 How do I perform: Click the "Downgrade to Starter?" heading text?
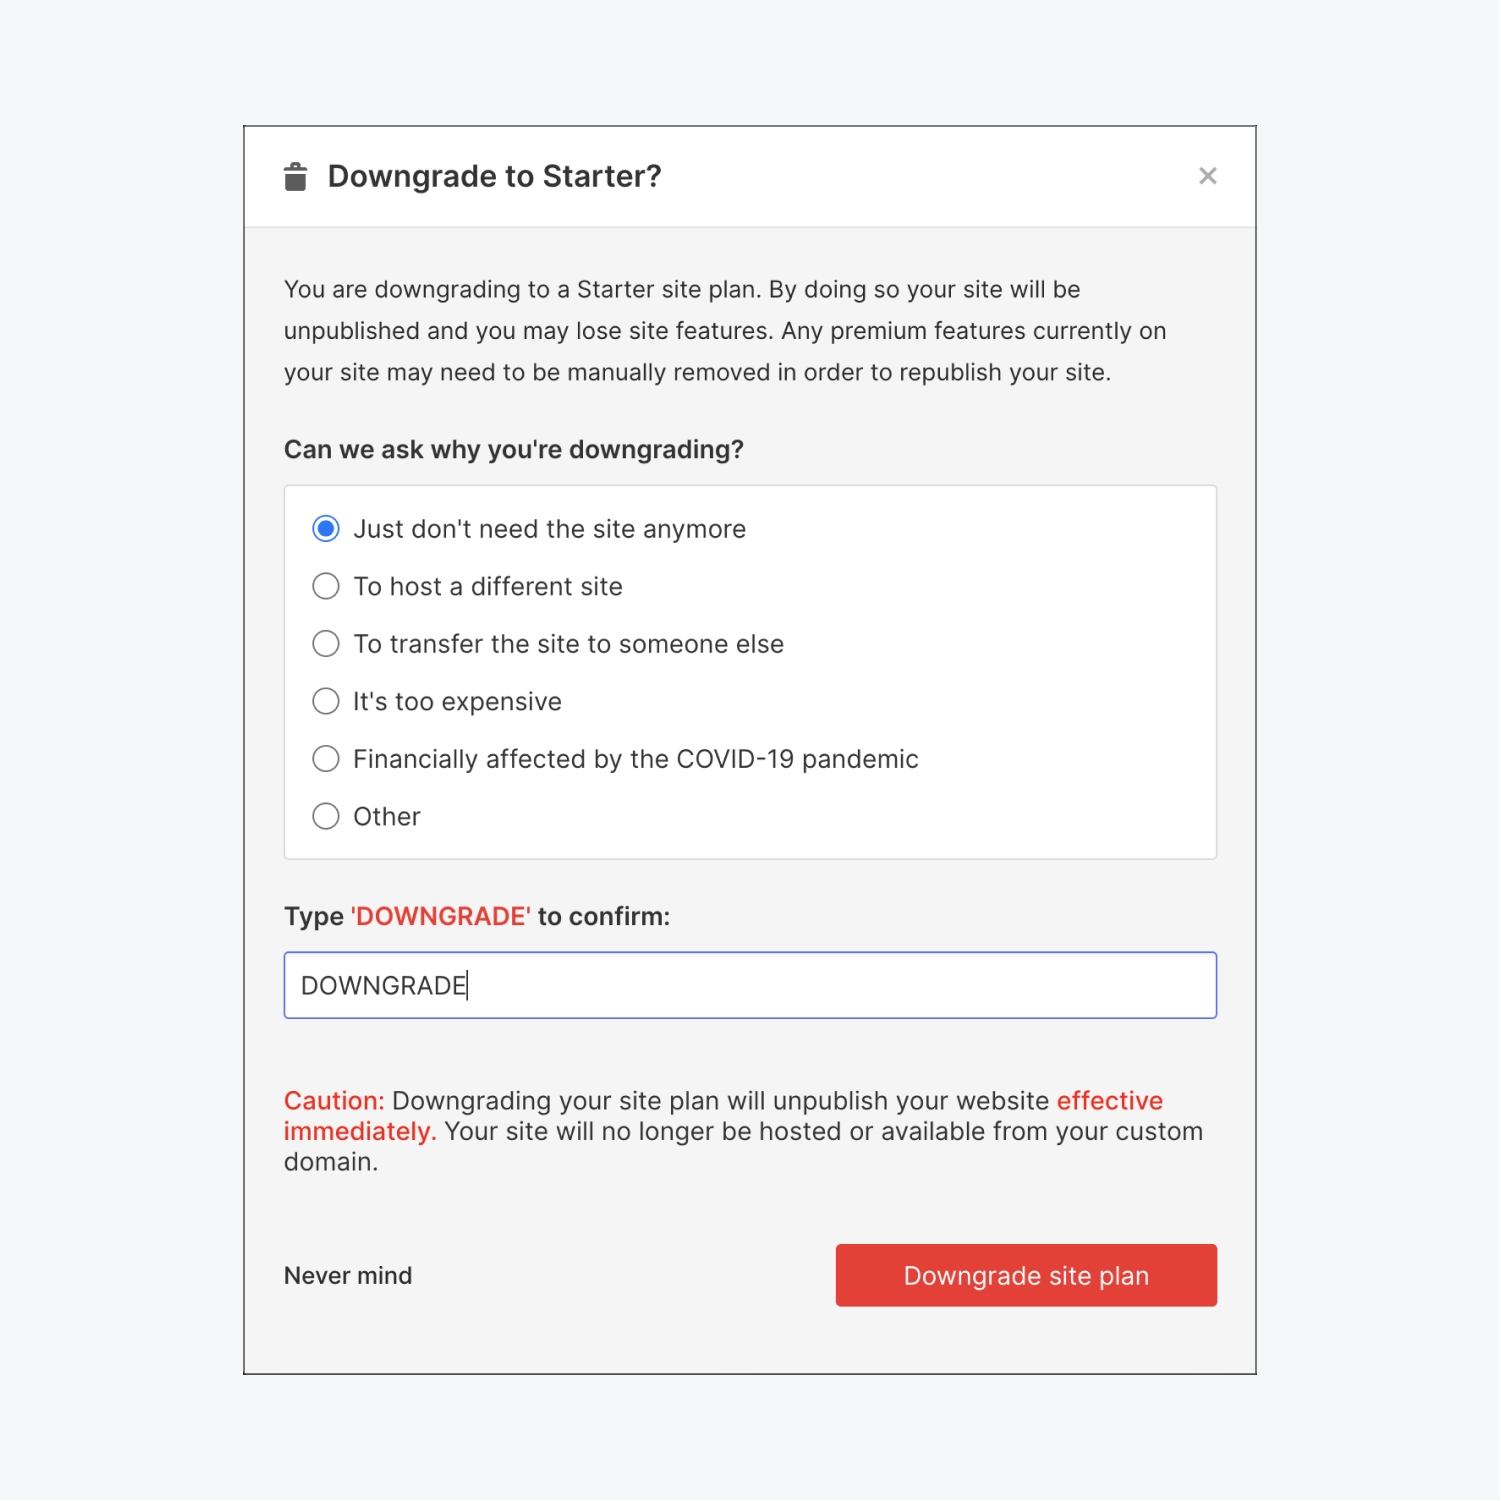(494, 177)
